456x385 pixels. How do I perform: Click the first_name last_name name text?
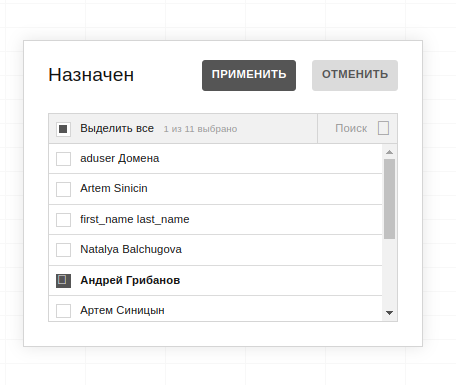(135, 219)
